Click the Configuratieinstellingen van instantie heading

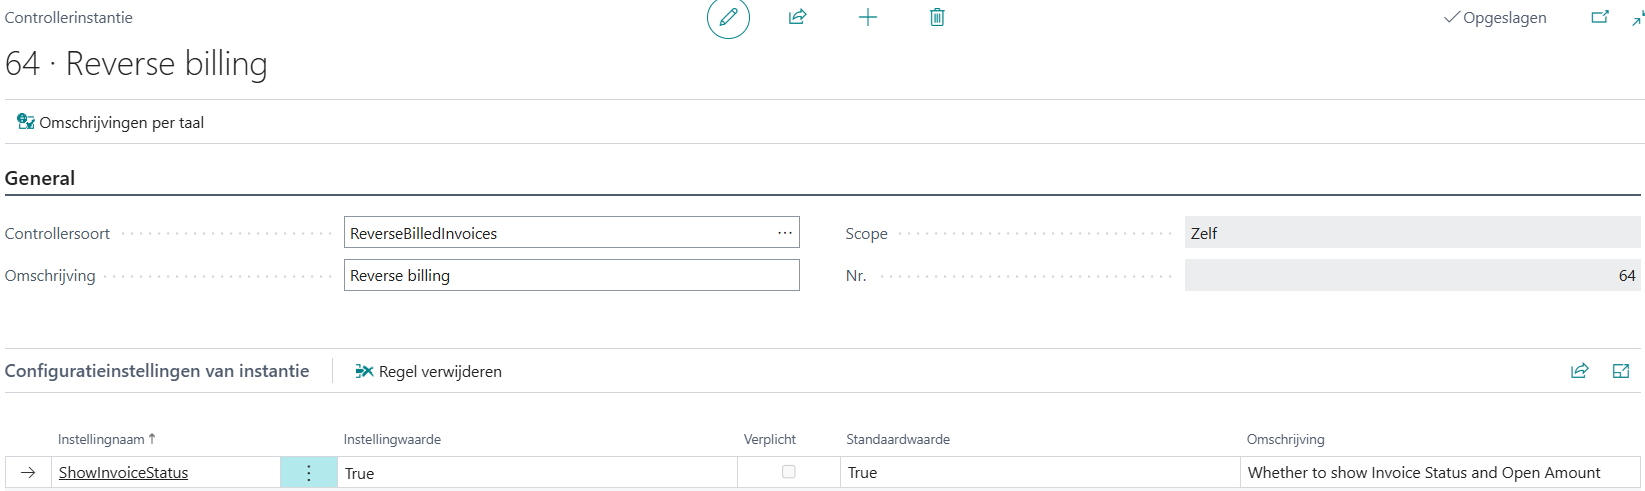pyautogui.click(x=157, y=371)
